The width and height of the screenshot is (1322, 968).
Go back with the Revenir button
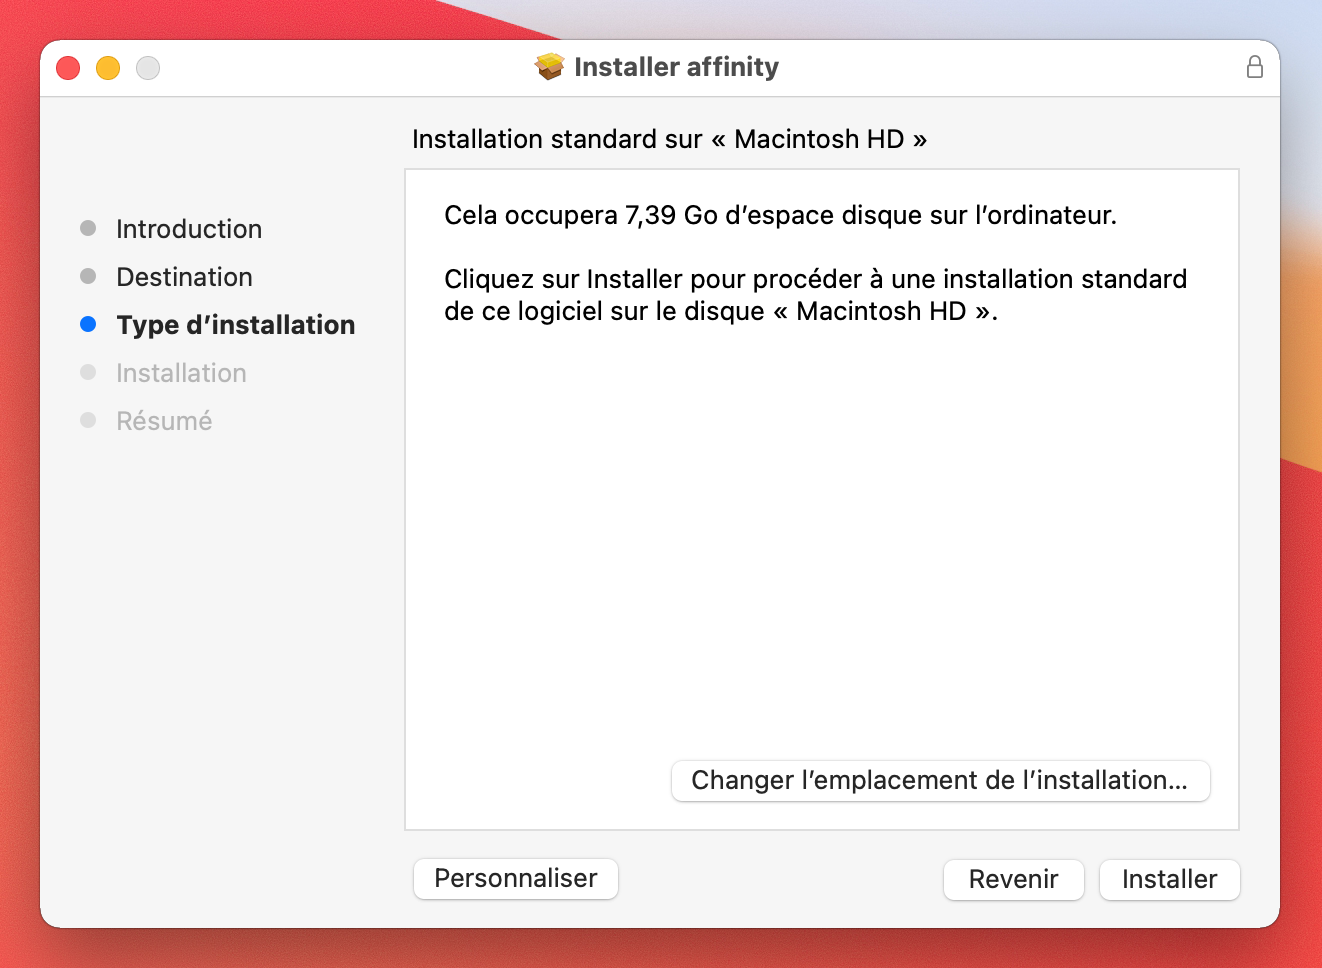click(1013, 879)
